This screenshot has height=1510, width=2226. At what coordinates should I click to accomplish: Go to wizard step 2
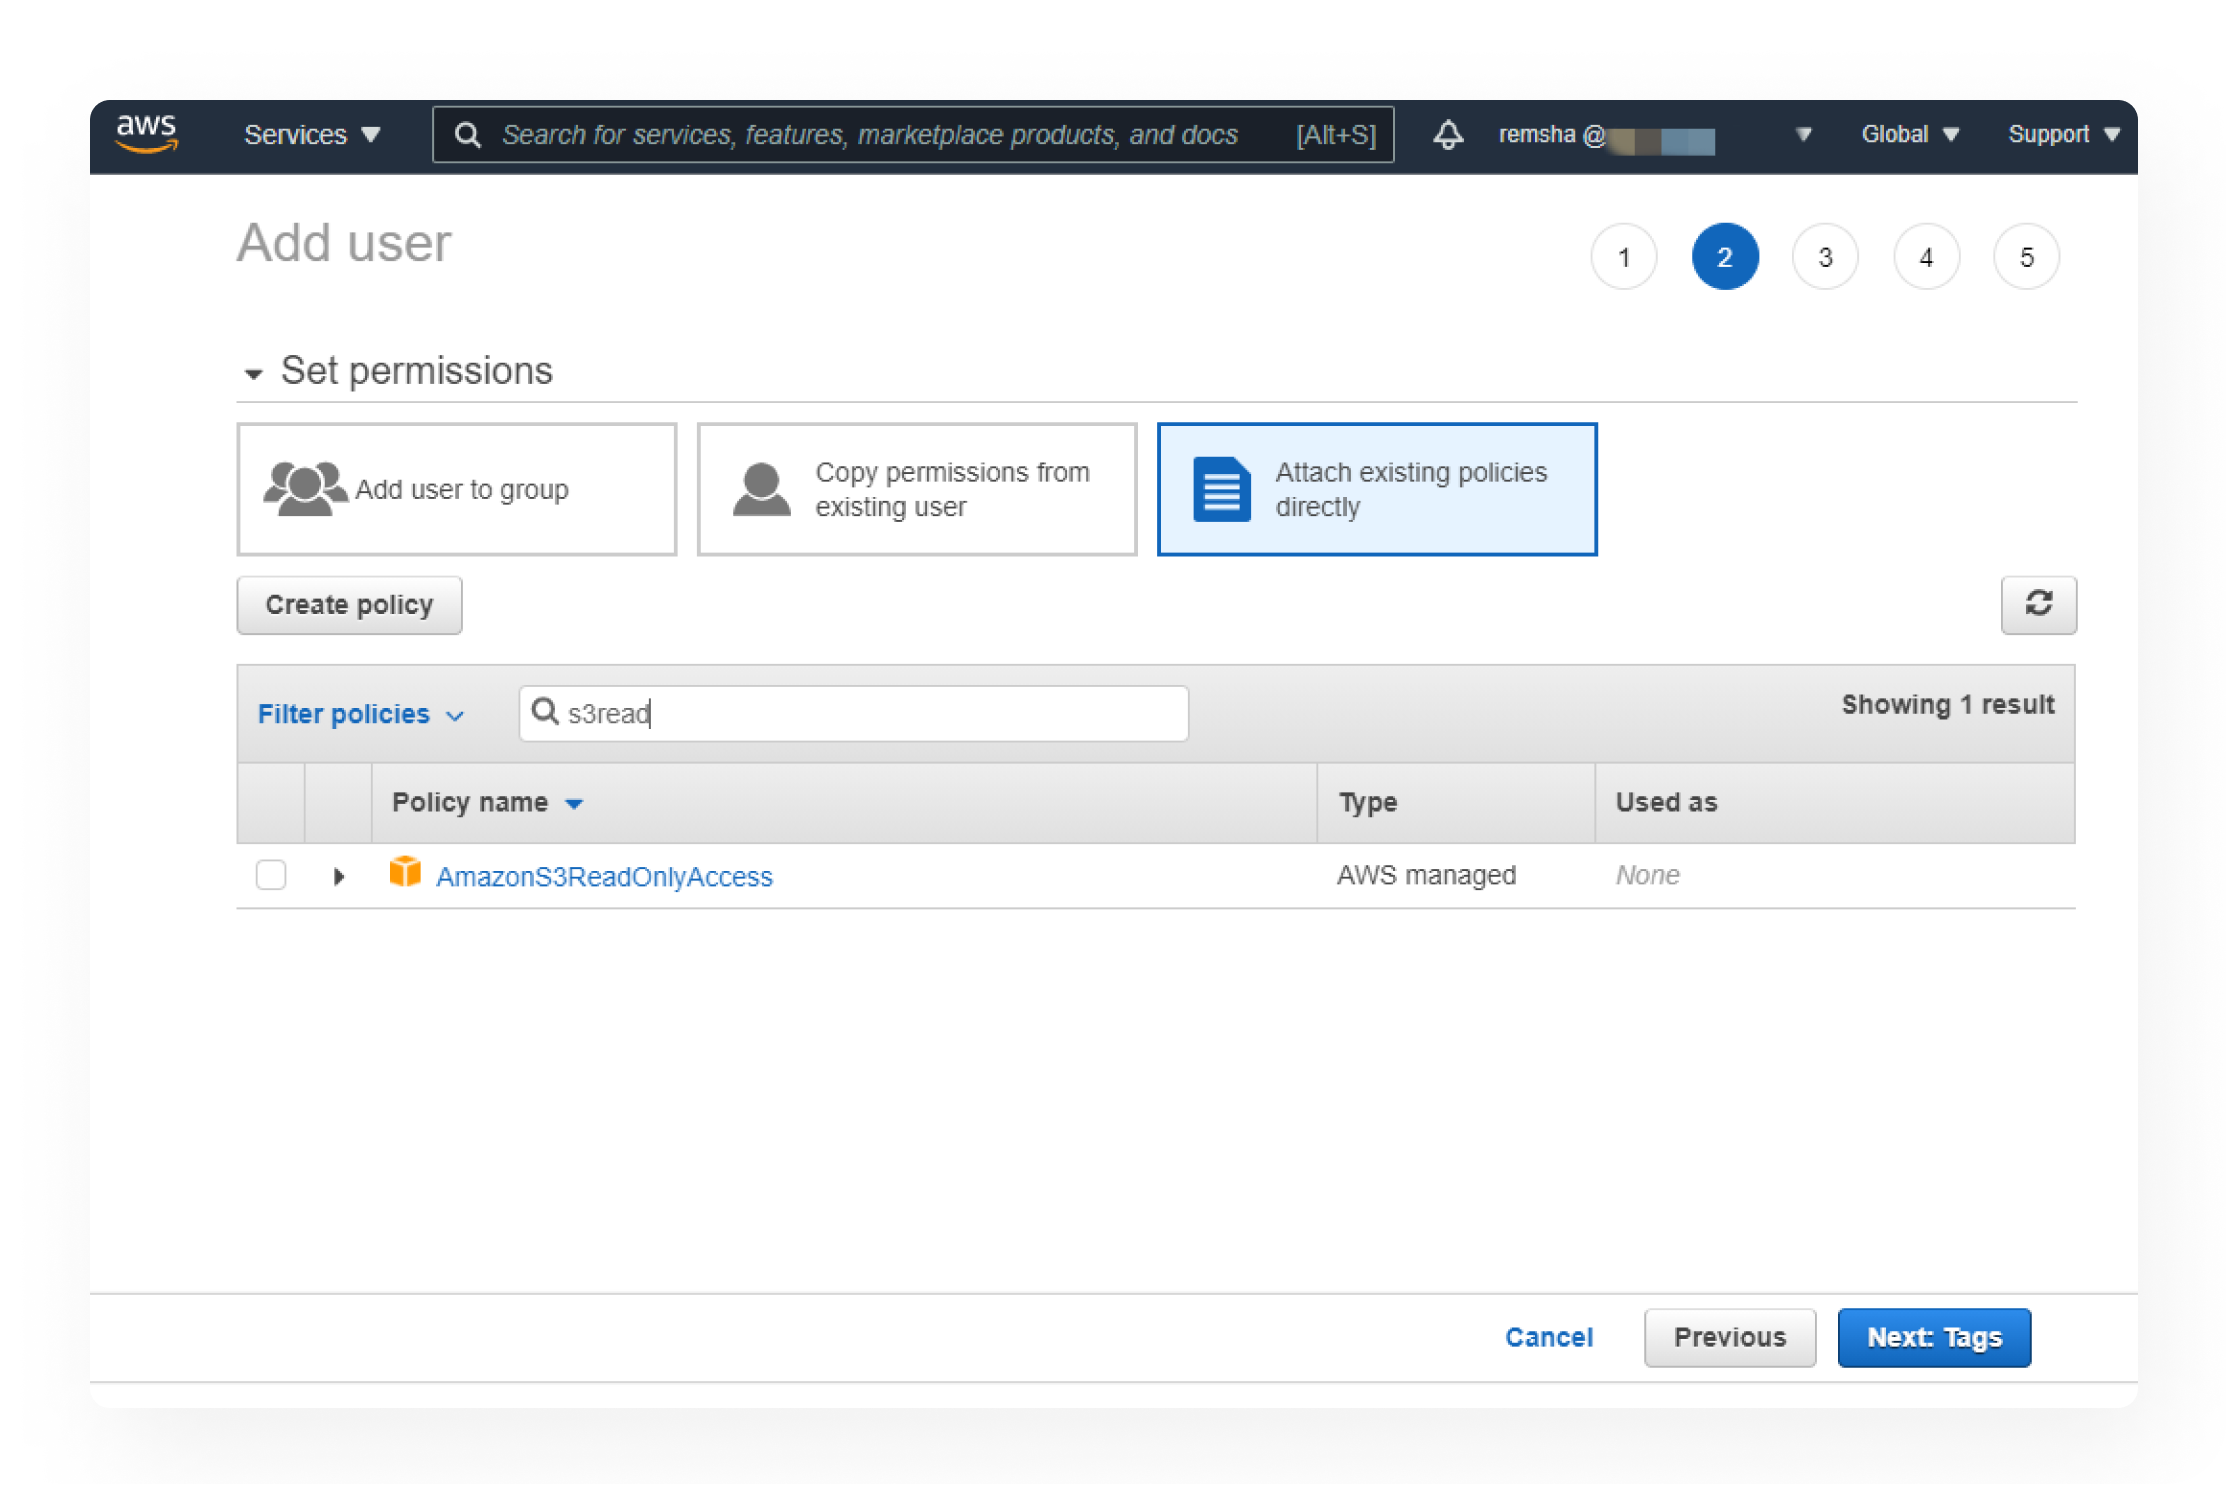click(x=1725, y=257)
